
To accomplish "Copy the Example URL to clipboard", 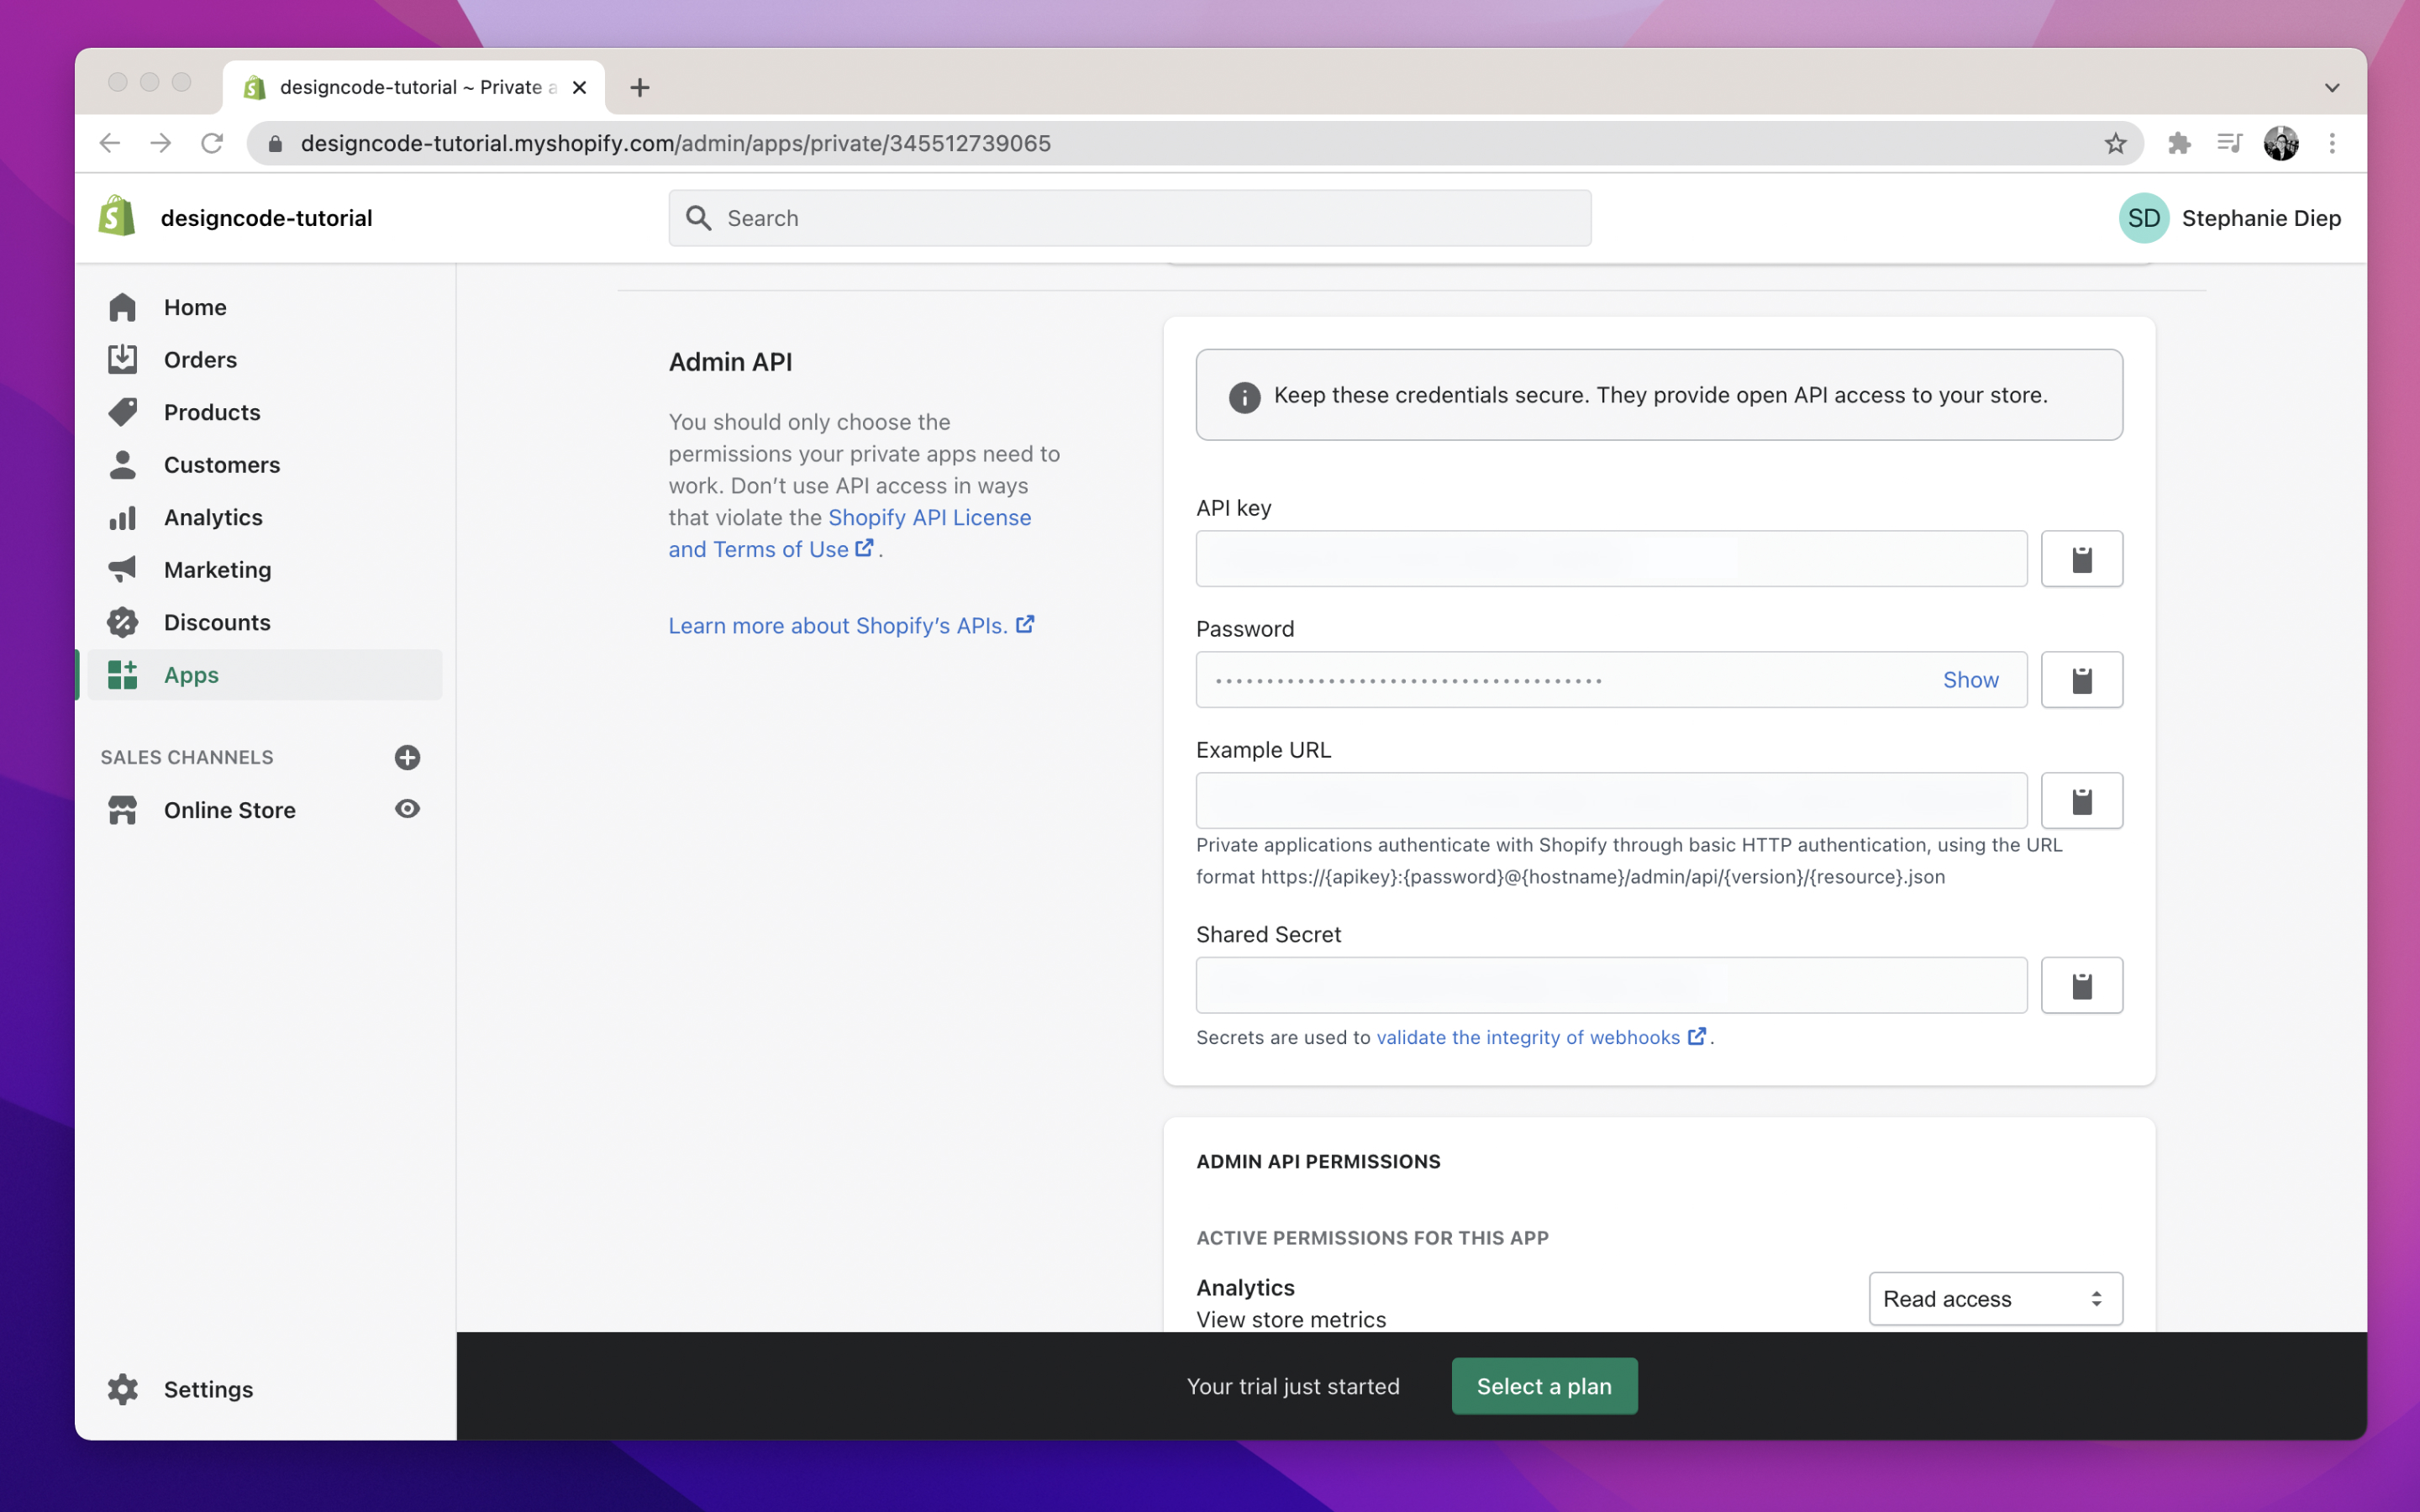I will pos(2081,801).
